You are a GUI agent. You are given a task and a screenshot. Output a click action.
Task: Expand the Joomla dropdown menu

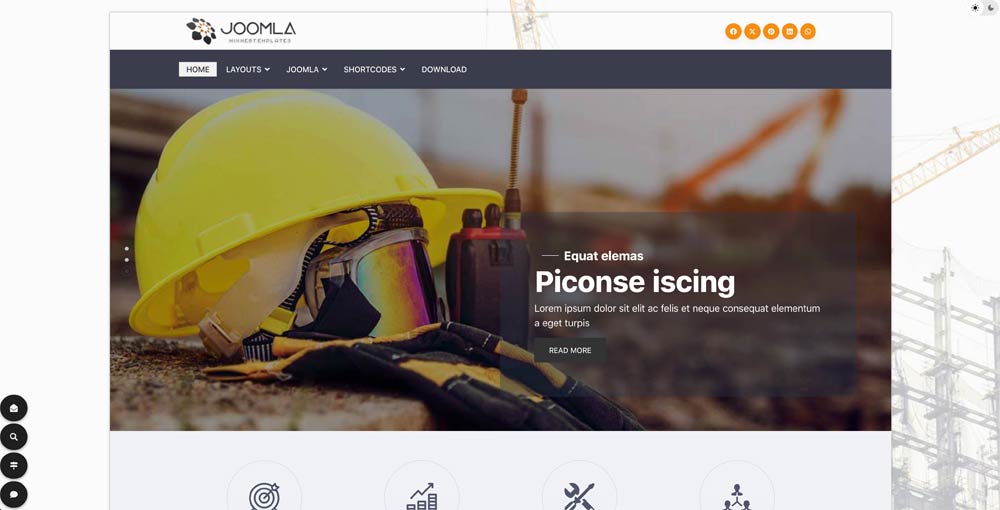click(x=307, y=69)
